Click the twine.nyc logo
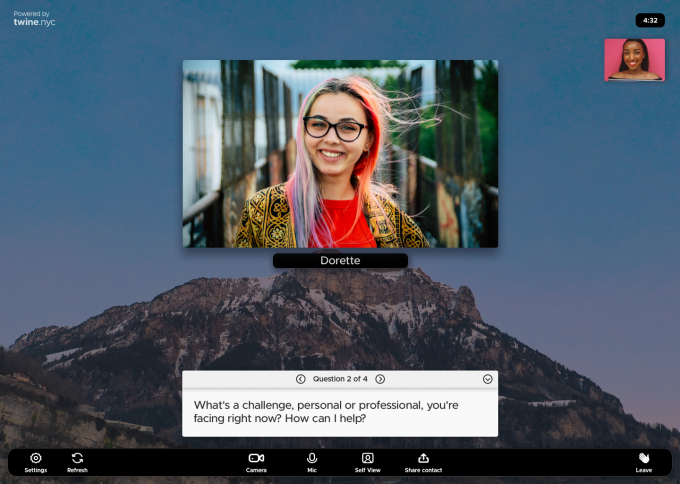 pyautogui.click(x=34, y=20)
